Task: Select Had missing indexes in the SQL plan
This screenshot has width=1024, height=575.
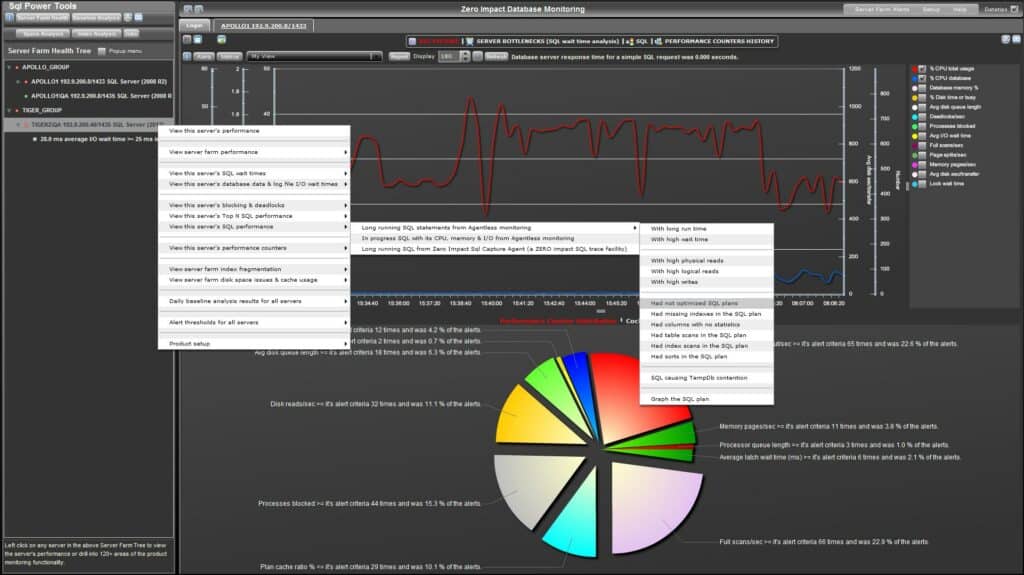Action: coord(707,314)
